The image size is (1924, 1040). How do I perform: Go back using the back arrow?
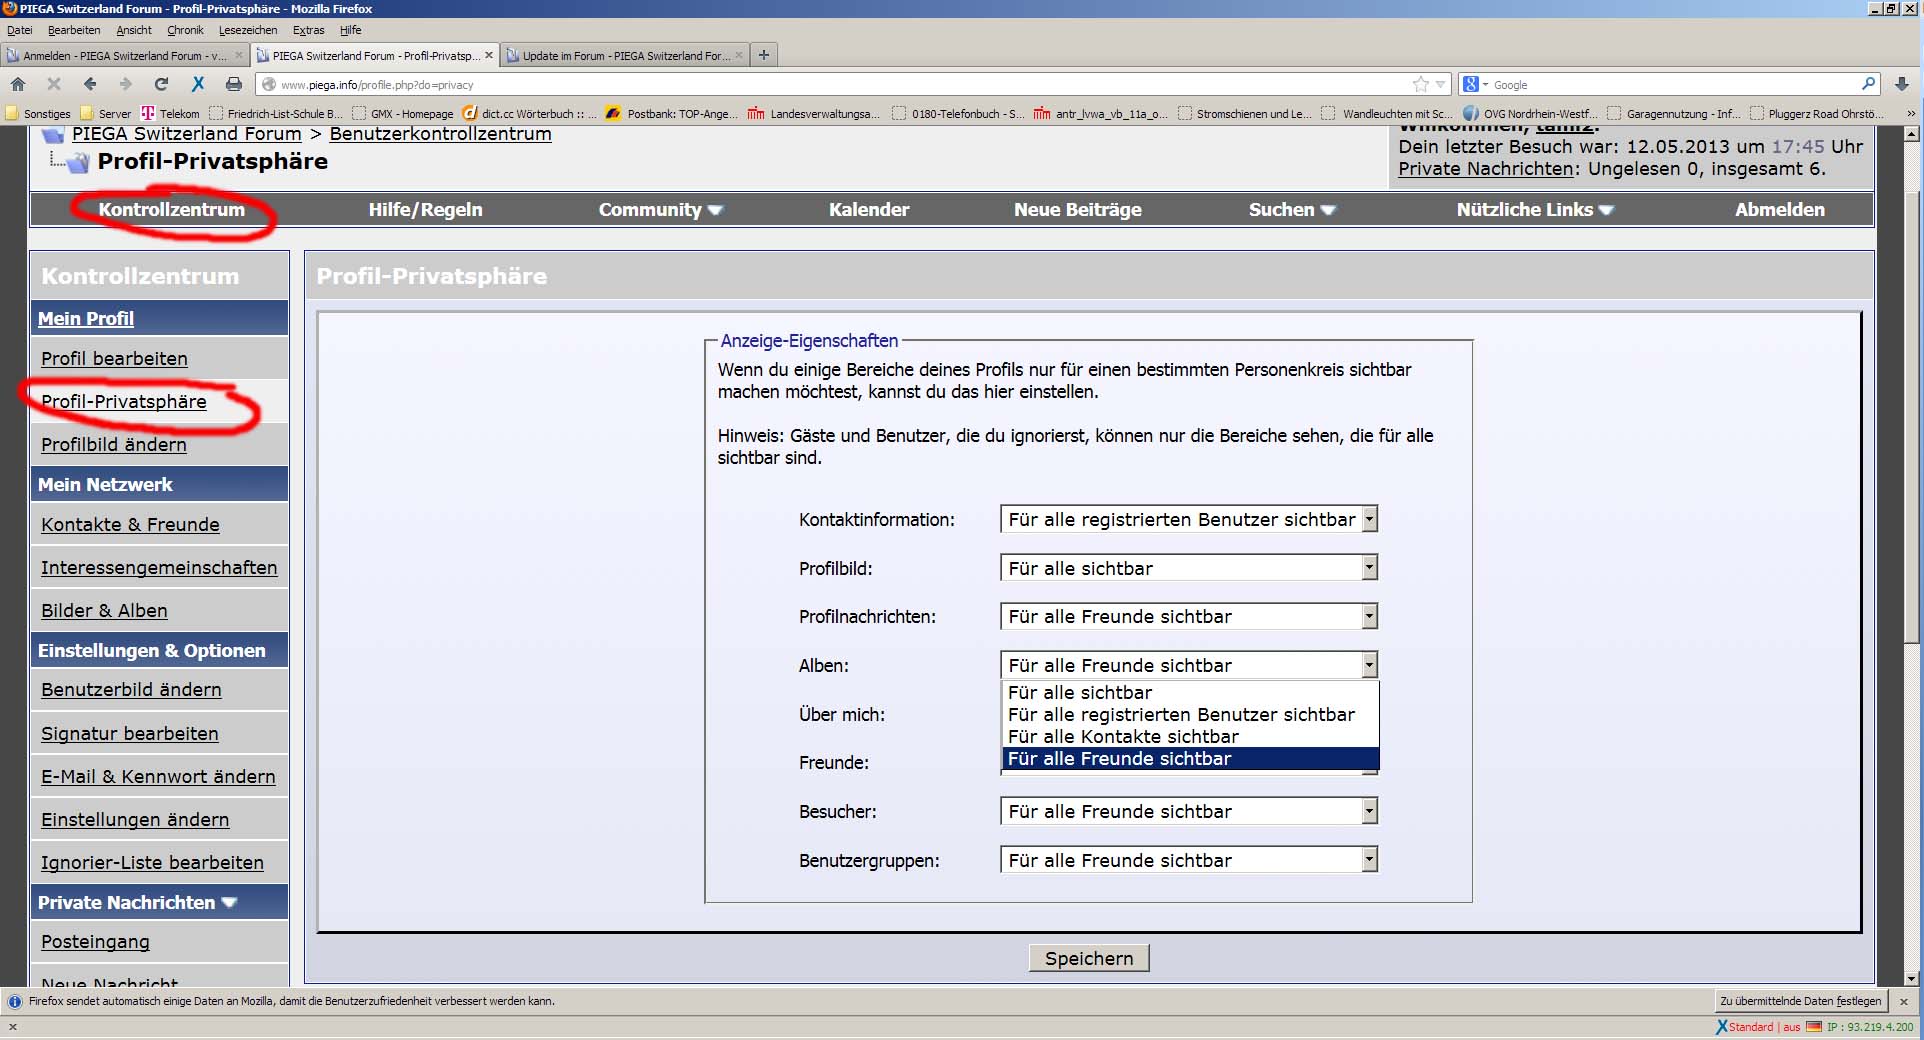pyautogui.click(x=90, y=84)
